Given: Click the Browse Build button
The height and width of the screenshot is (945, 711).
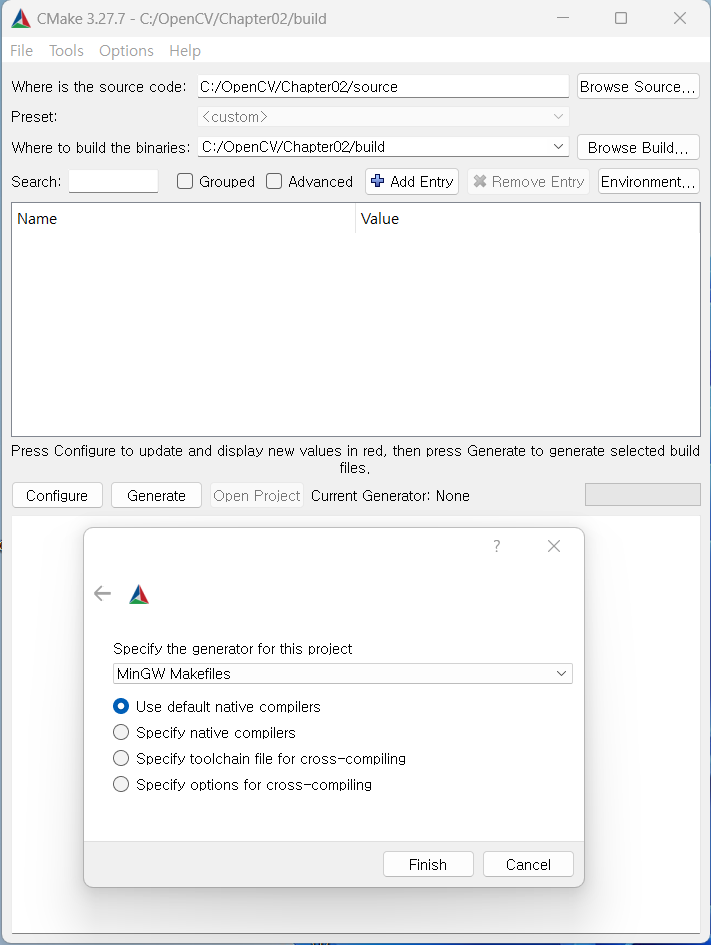Looking at the screenshot, I should point(638,147).
